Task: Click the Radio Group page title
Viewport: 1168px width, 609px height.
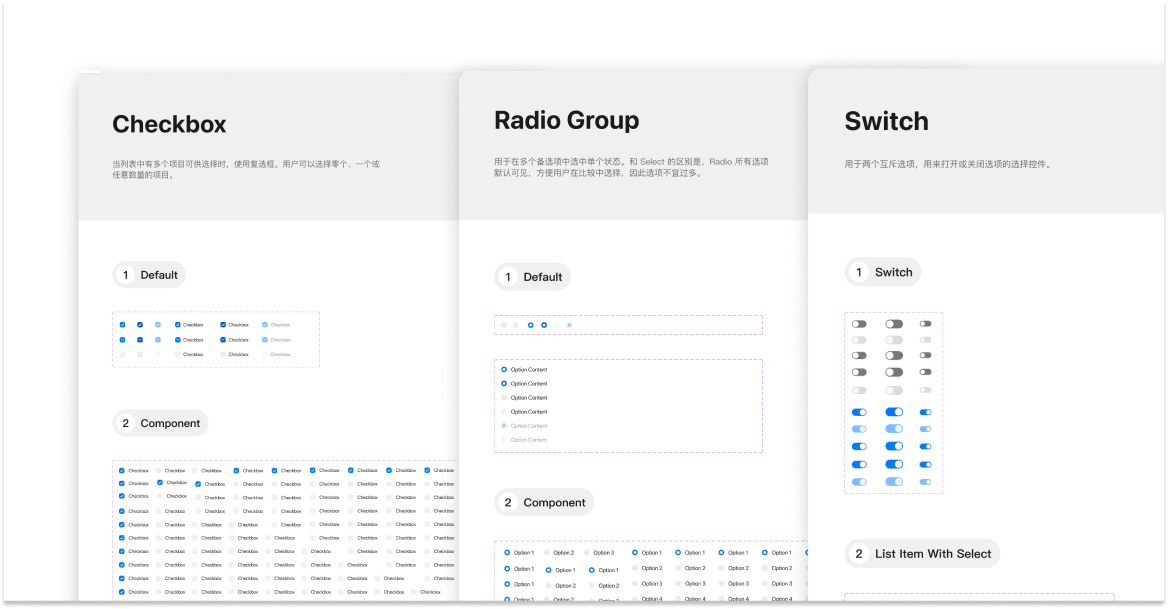Action: coord(566,120)
